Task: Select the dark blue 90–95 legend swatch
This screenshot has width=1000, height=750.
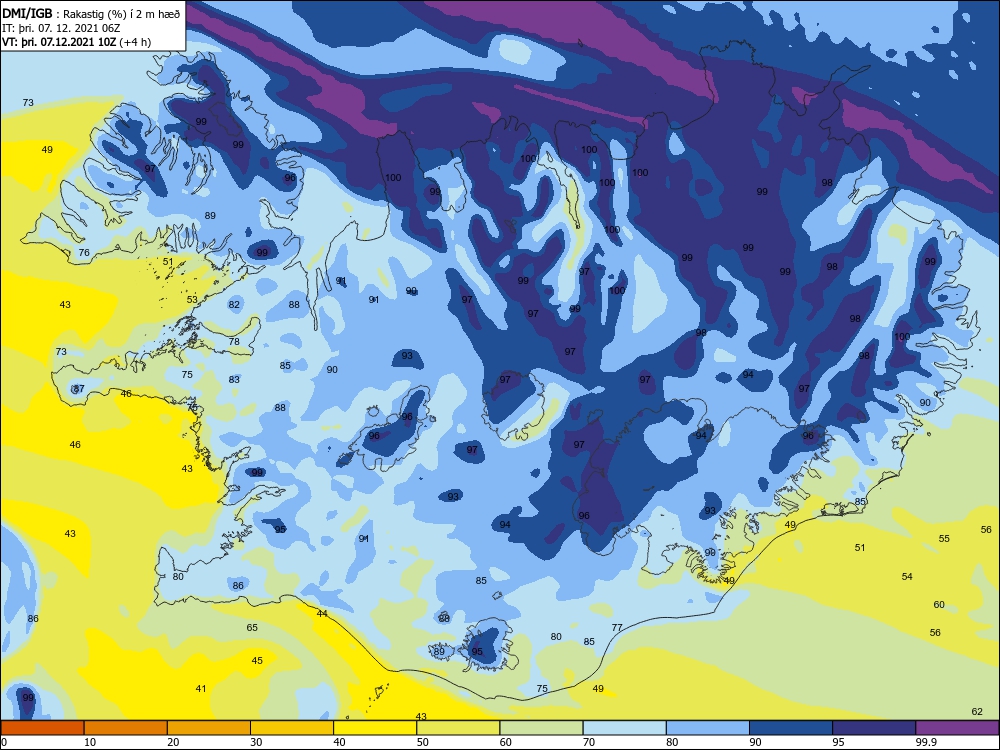Action: (x=791, y=728)
